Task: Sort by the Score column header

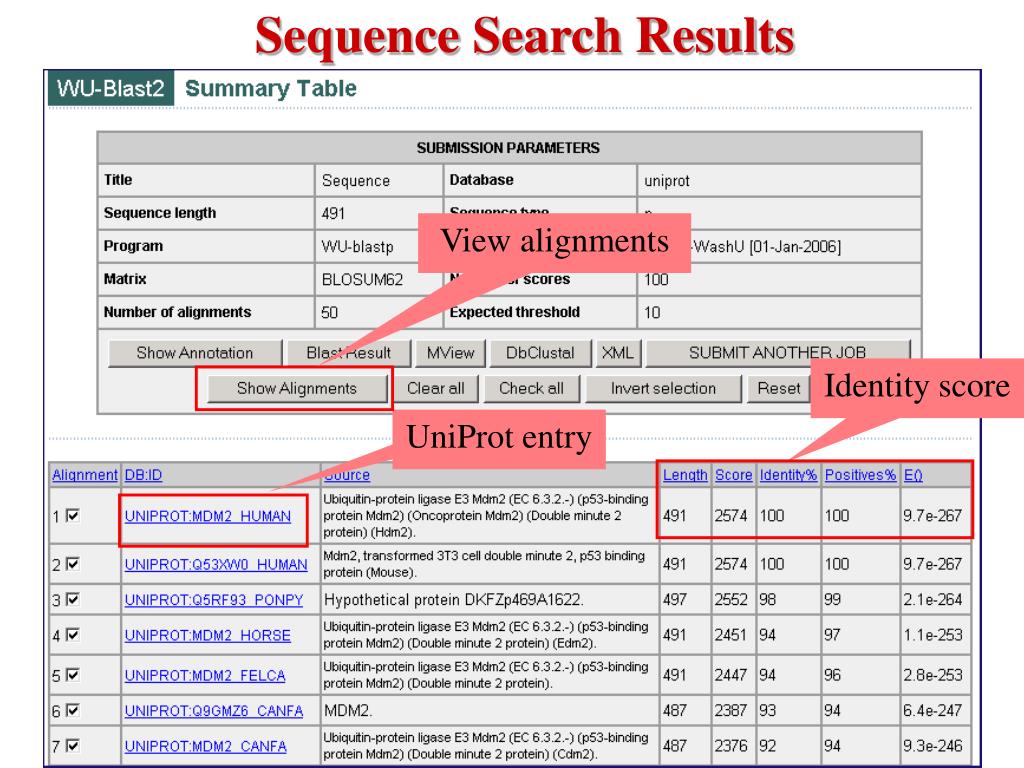Action: tap(733, 475)
